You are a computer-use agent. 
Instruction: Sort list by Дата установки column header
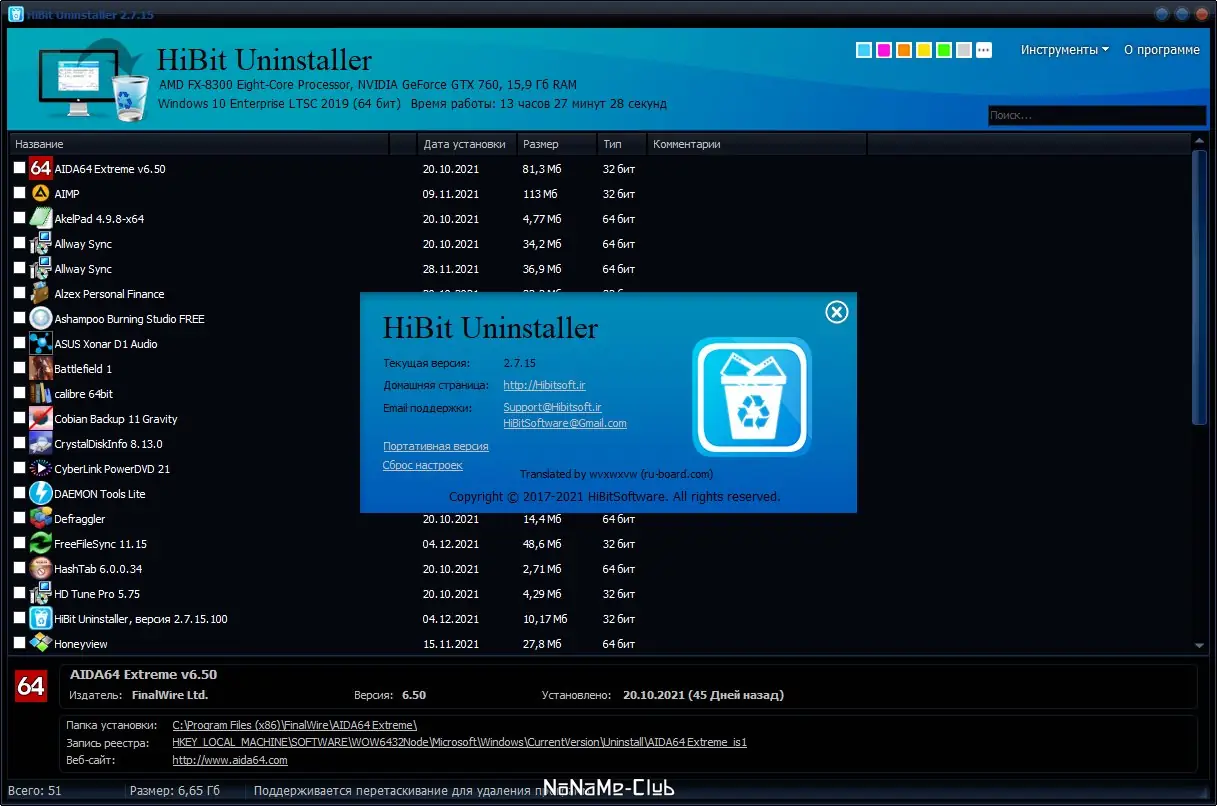[x=467, y=144]
